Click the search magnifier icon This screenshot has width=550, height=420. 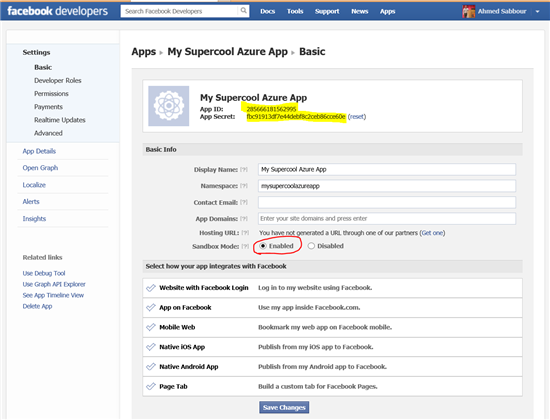click(243, 11)
